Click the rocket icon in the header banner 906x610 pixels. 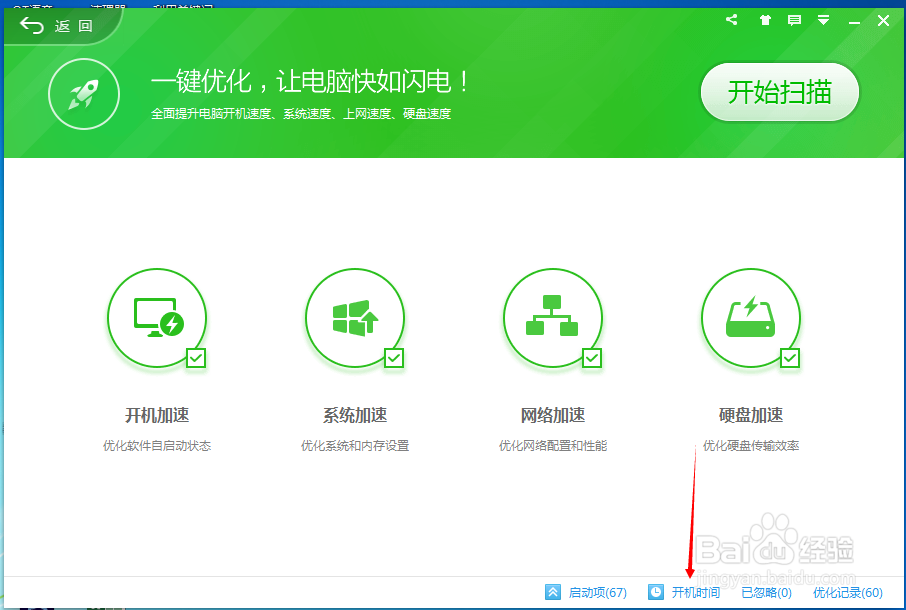(x=84, y=95)
